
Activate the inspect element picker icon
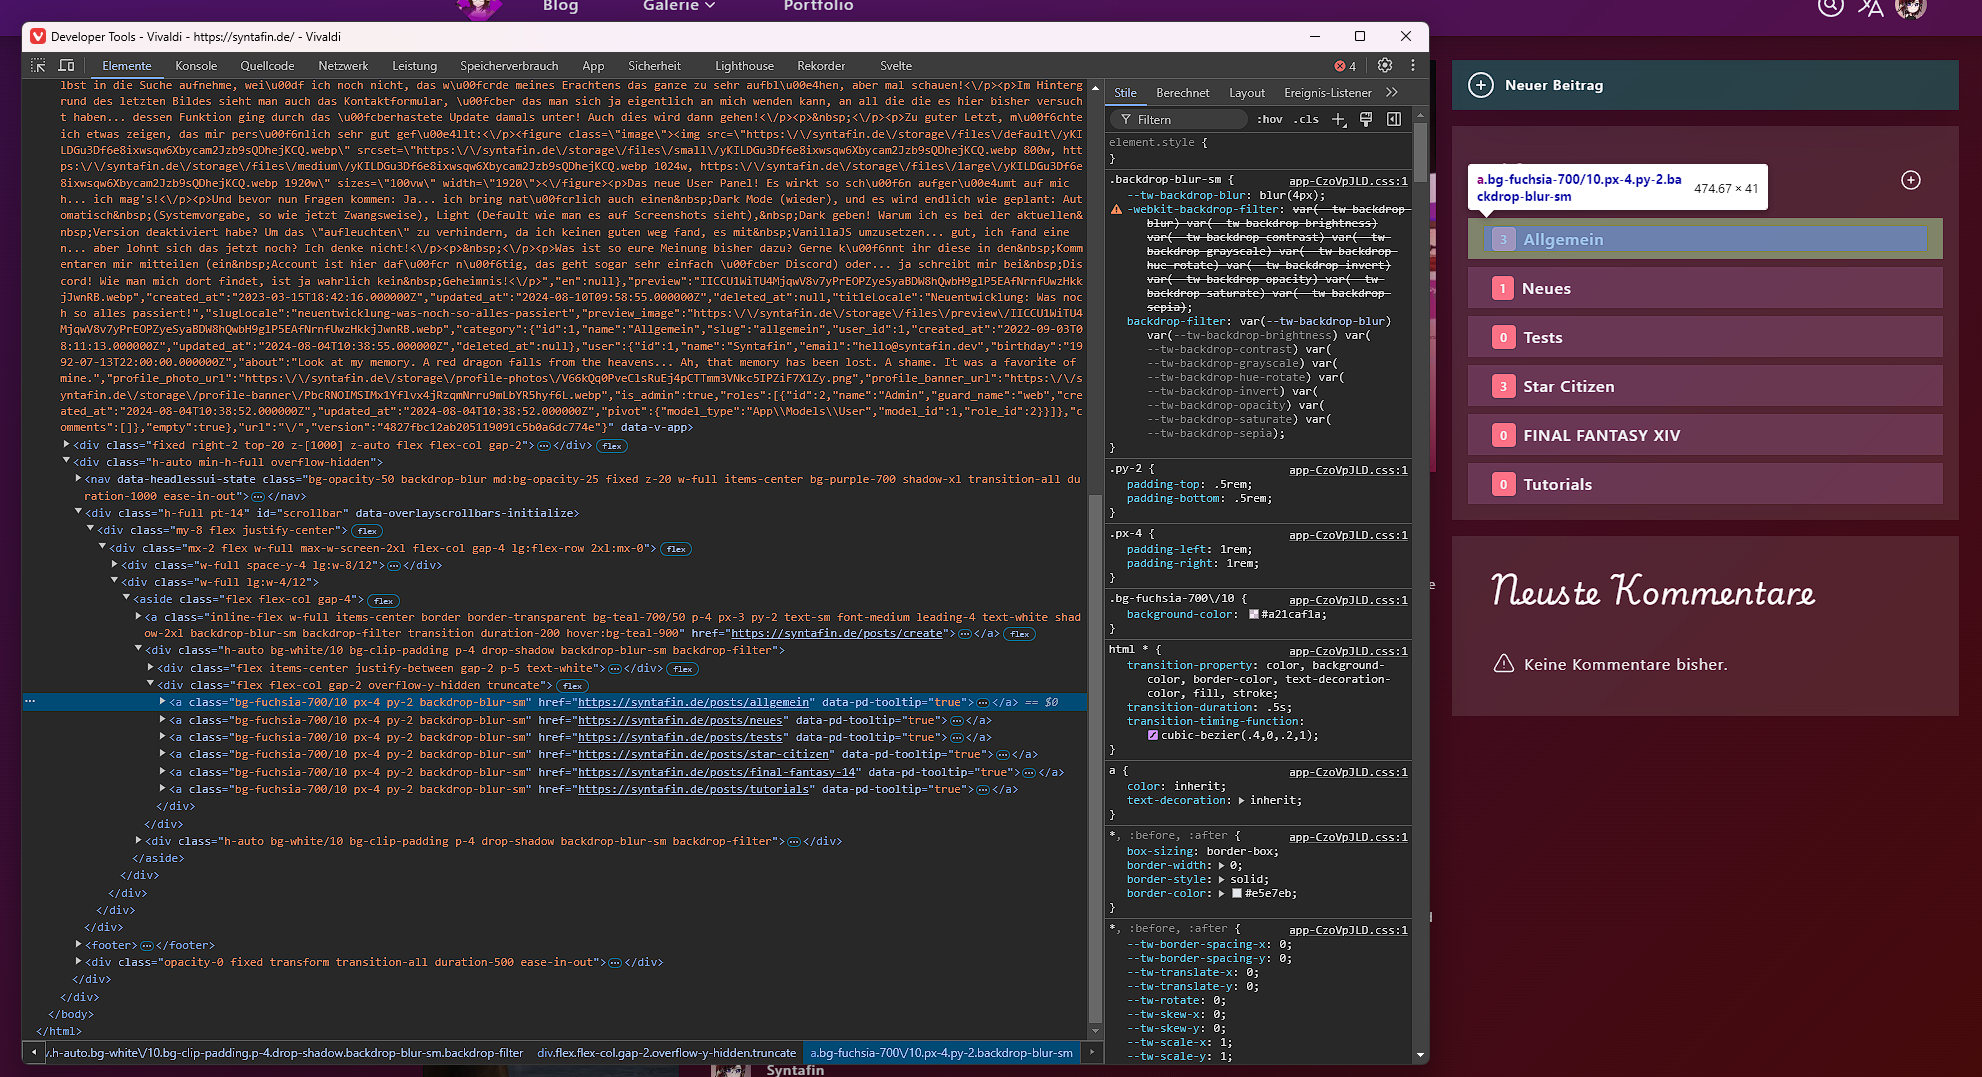pos(38,66)
